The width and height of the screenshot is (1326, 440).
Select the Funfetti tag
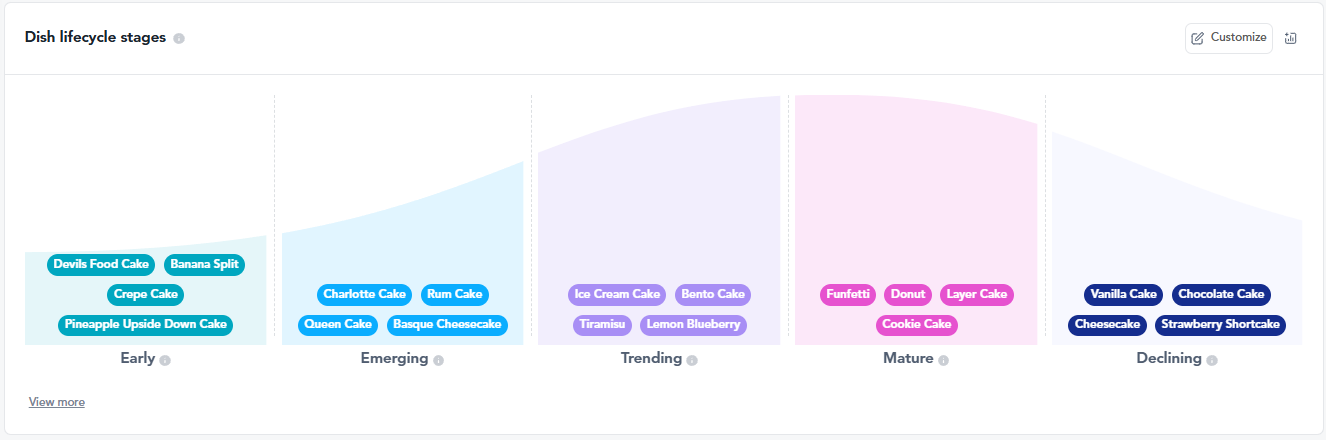point(848,295)
